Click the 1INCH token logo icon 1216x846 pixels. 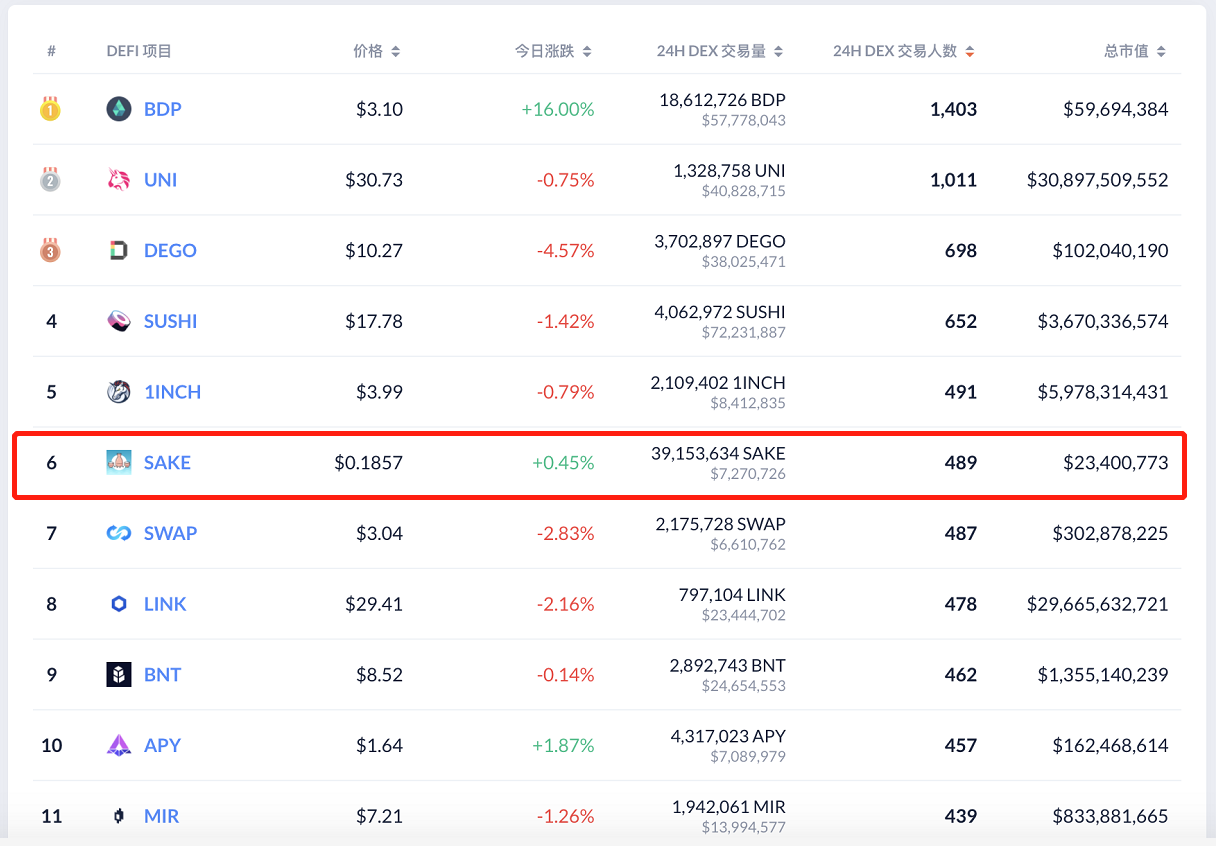[x=119, y=392]
